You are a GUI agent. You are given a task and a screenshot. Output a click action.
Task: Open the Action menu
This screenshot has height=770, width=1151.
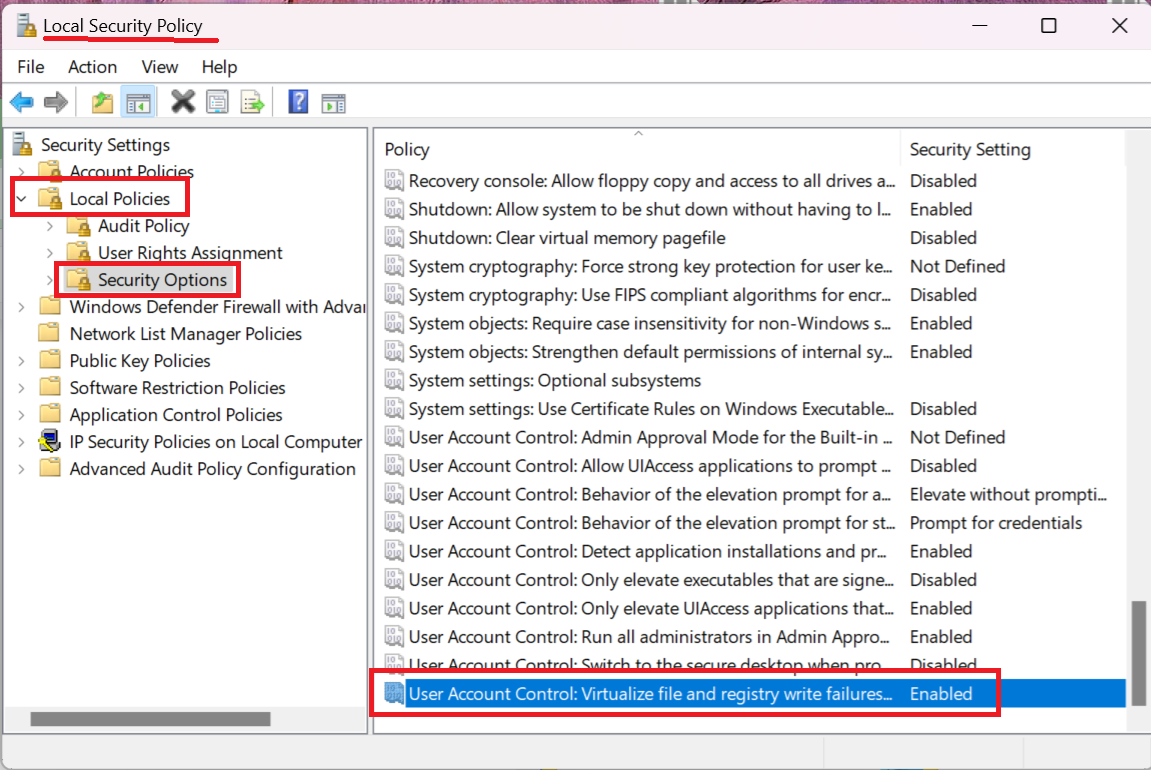92,67
